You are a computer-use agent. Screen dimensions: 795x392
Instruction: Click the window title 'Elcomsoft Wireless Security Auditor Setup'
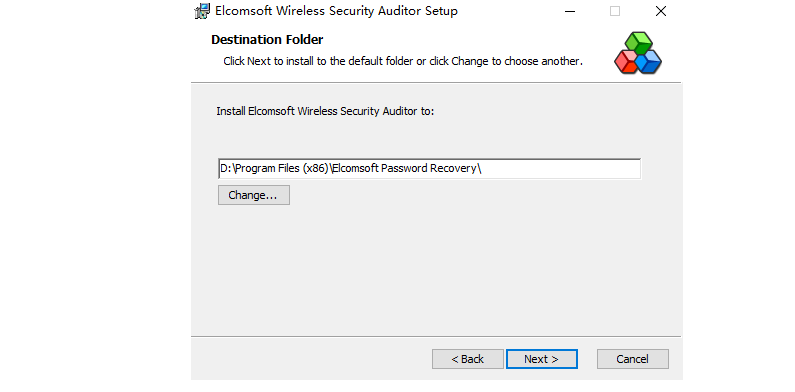click(336, 11)
